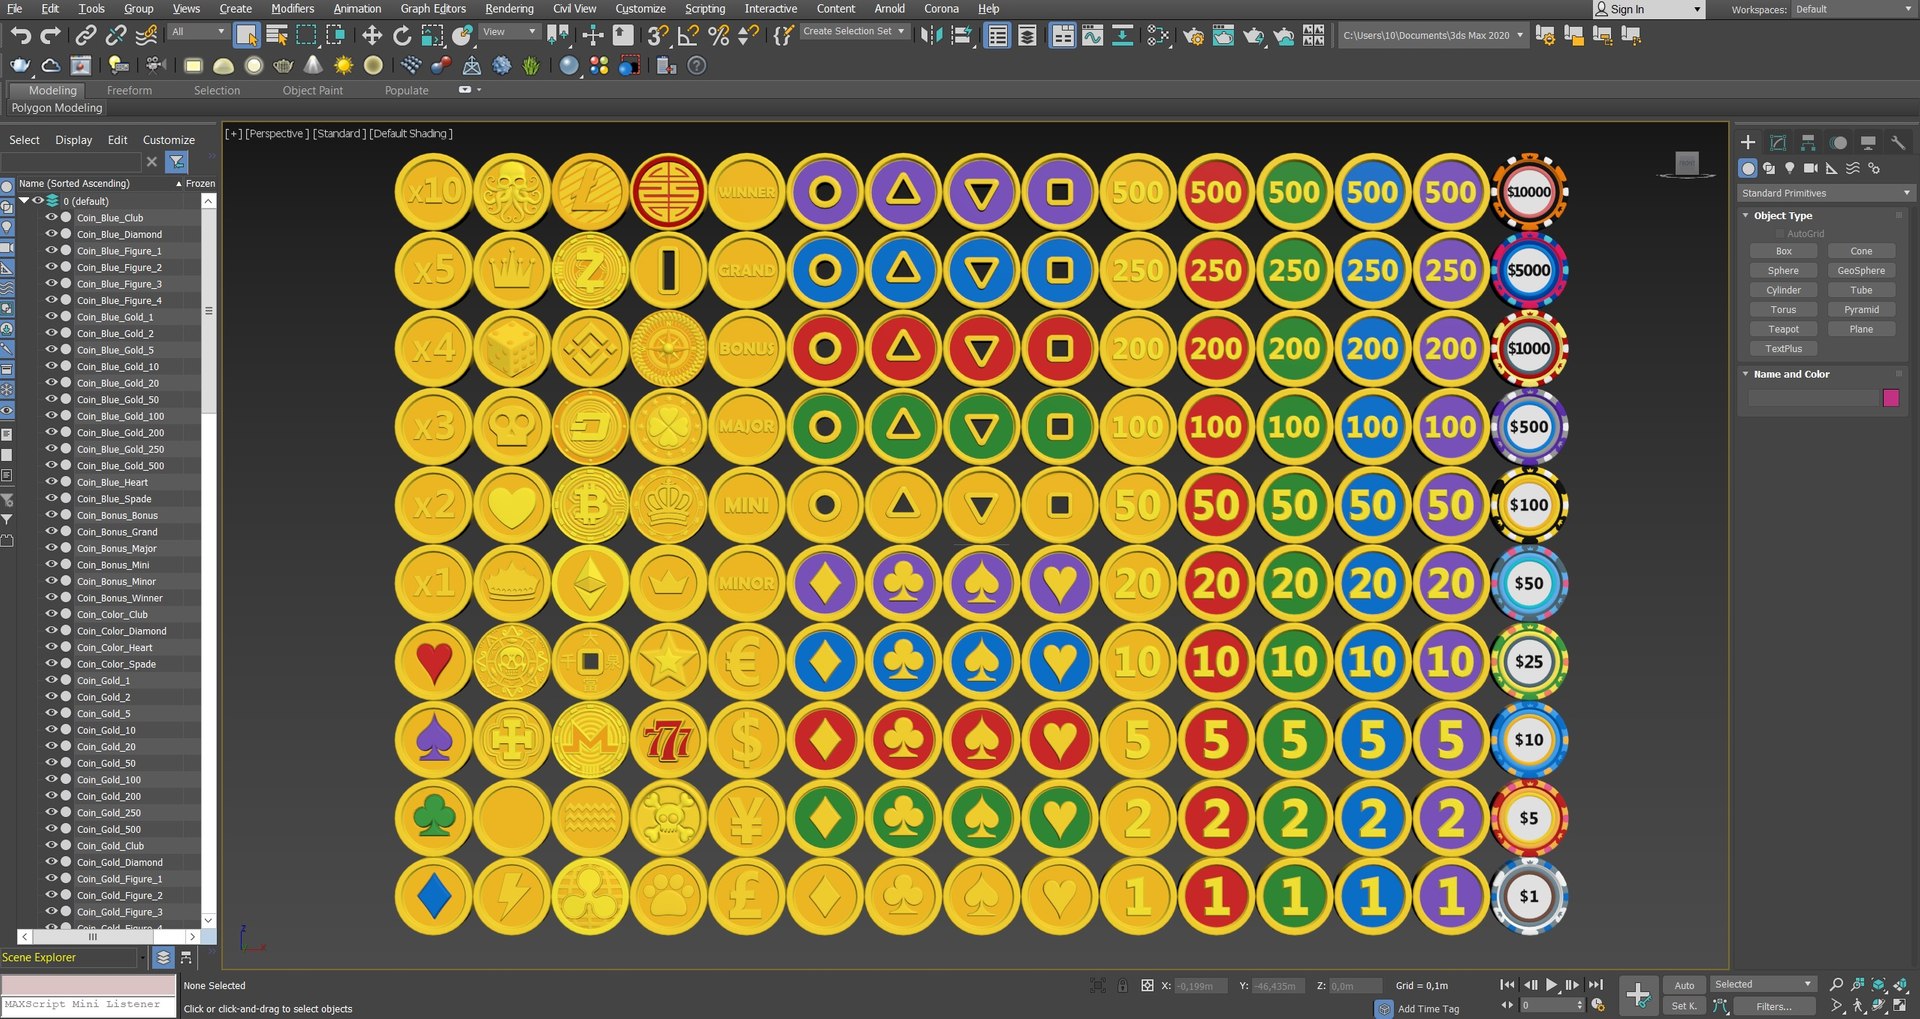The height and width of the screenshot is (1019, 1920).
Task: Open the Rendered Frame Window icon
Action: point(1223,36)
